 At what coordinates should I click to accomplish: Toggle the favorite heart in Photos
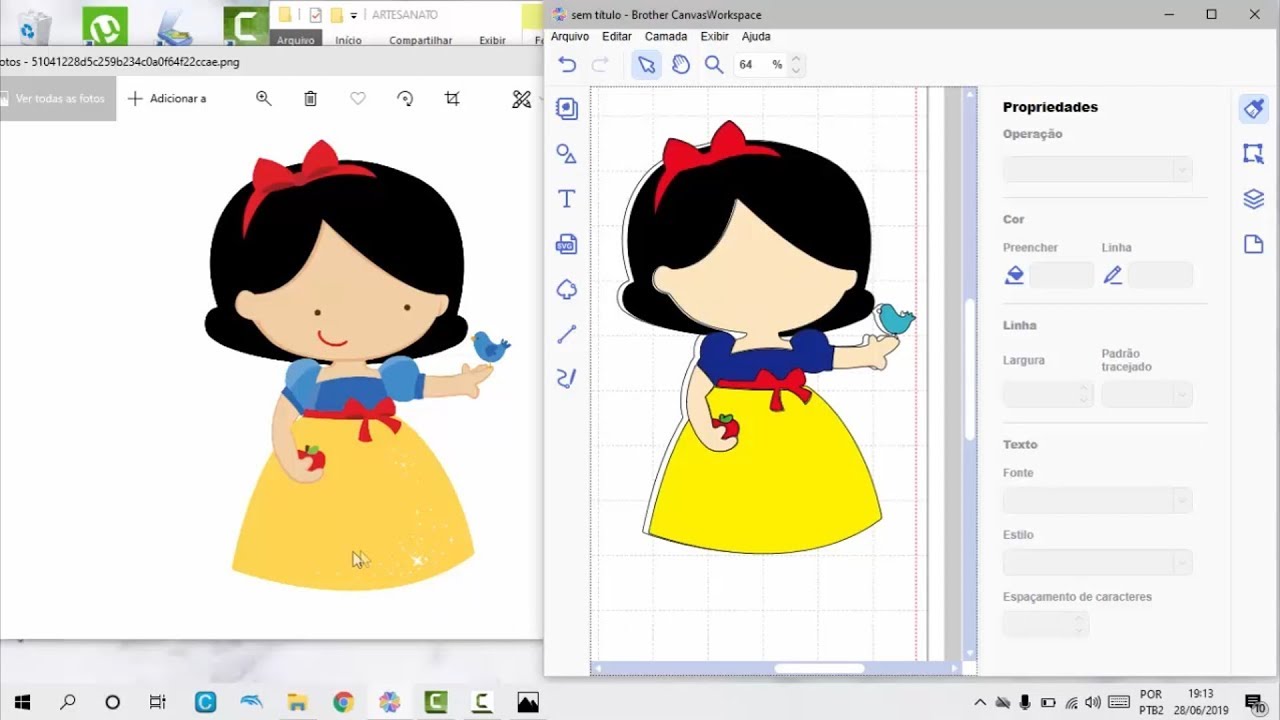[x=358, y=98]
